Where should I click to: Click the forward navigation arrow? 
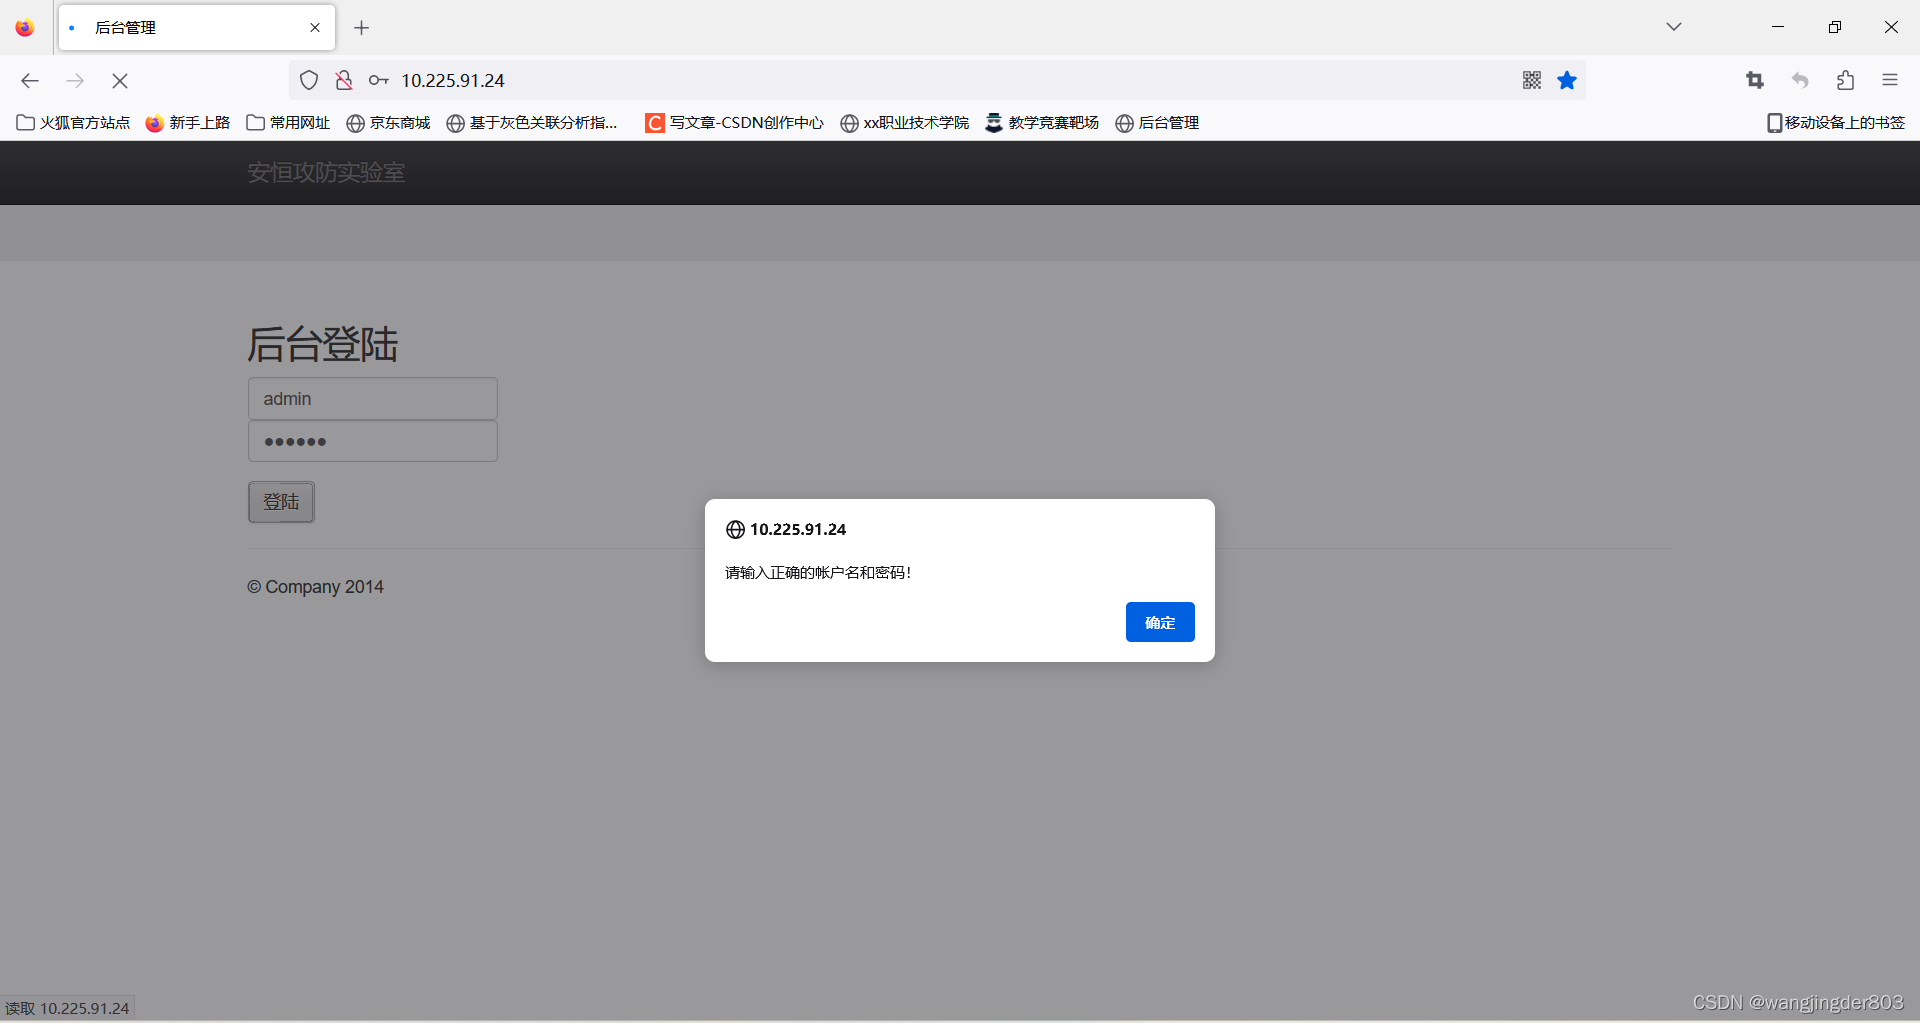pyautogui.click(x=75, y=81)
